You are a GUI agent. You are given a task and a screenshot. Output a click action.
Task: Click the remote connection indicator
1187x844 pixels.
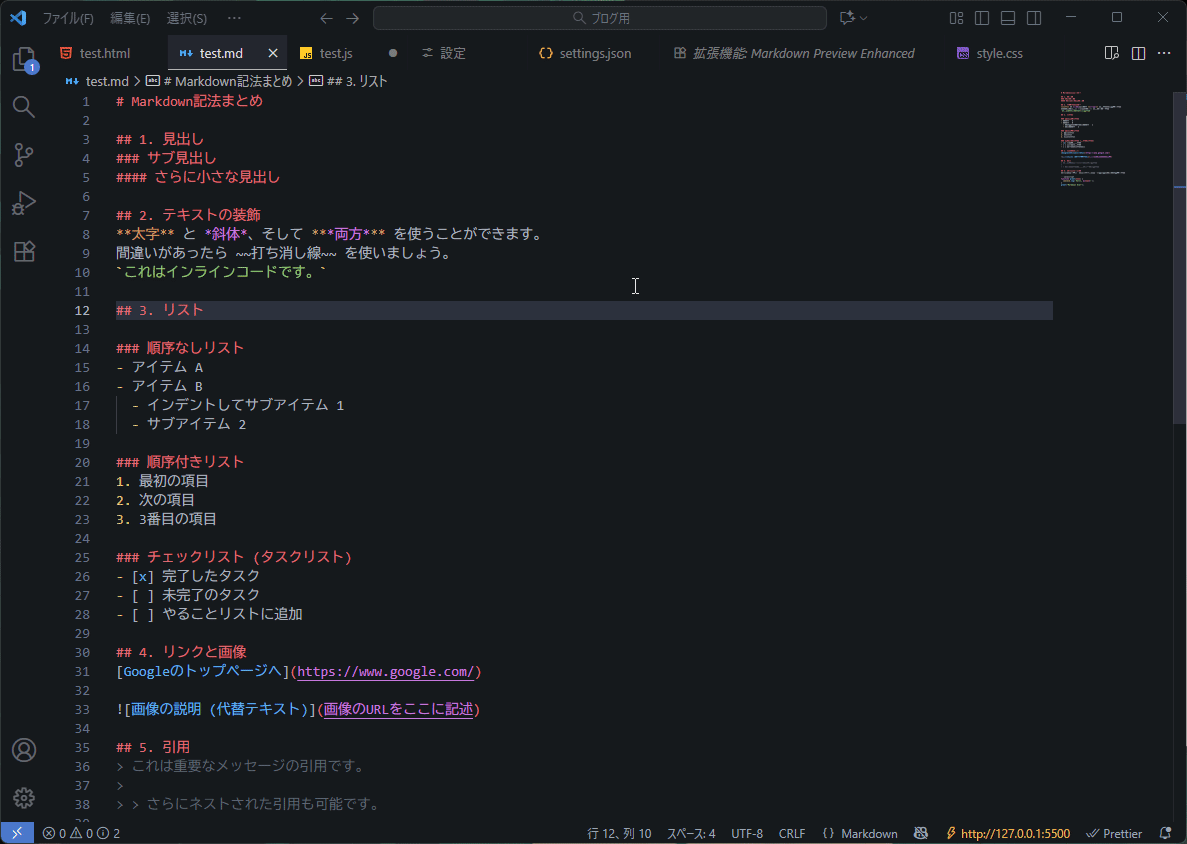point(16,832)
